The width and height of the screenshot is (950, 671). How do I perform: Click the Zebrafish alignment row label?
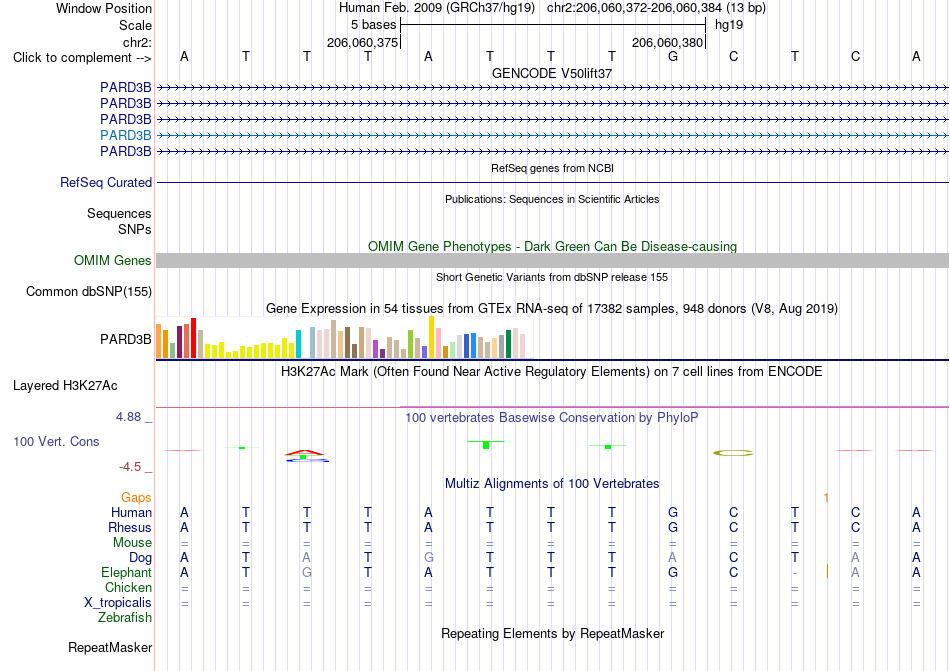pyautogui.click(x=124, y=618)
